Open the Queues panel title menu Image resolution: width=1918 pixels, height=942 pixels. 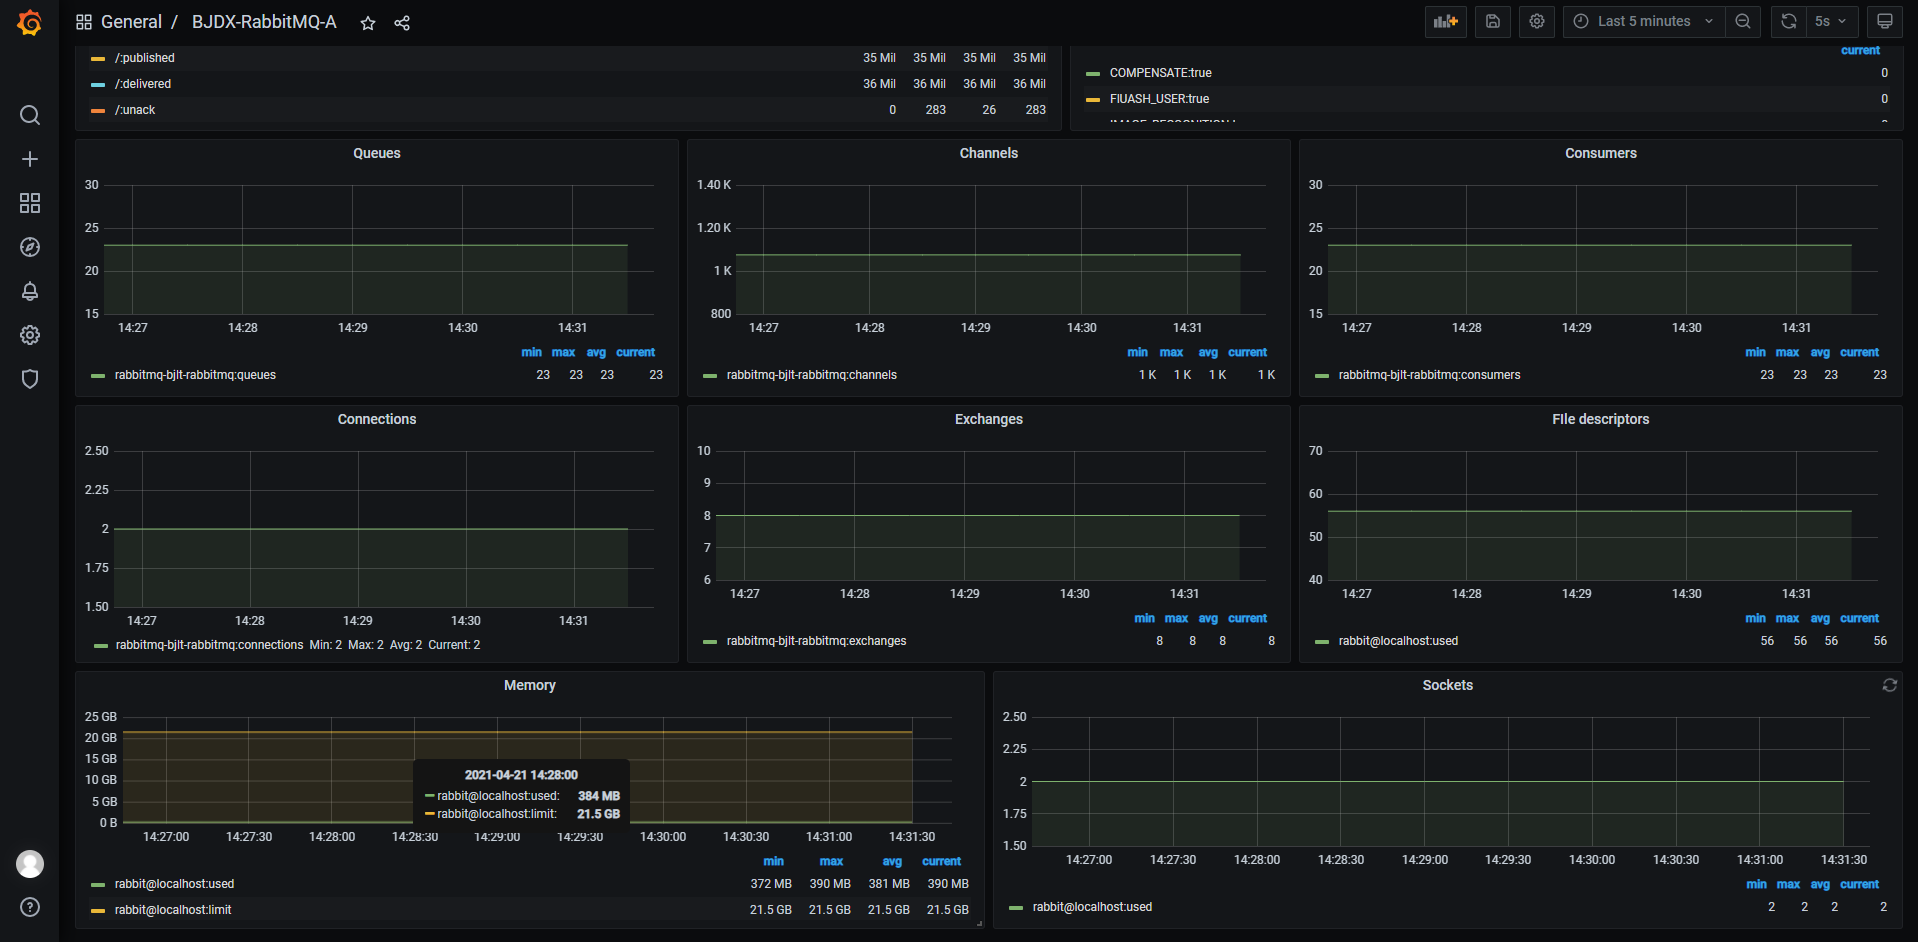[377, 153]
